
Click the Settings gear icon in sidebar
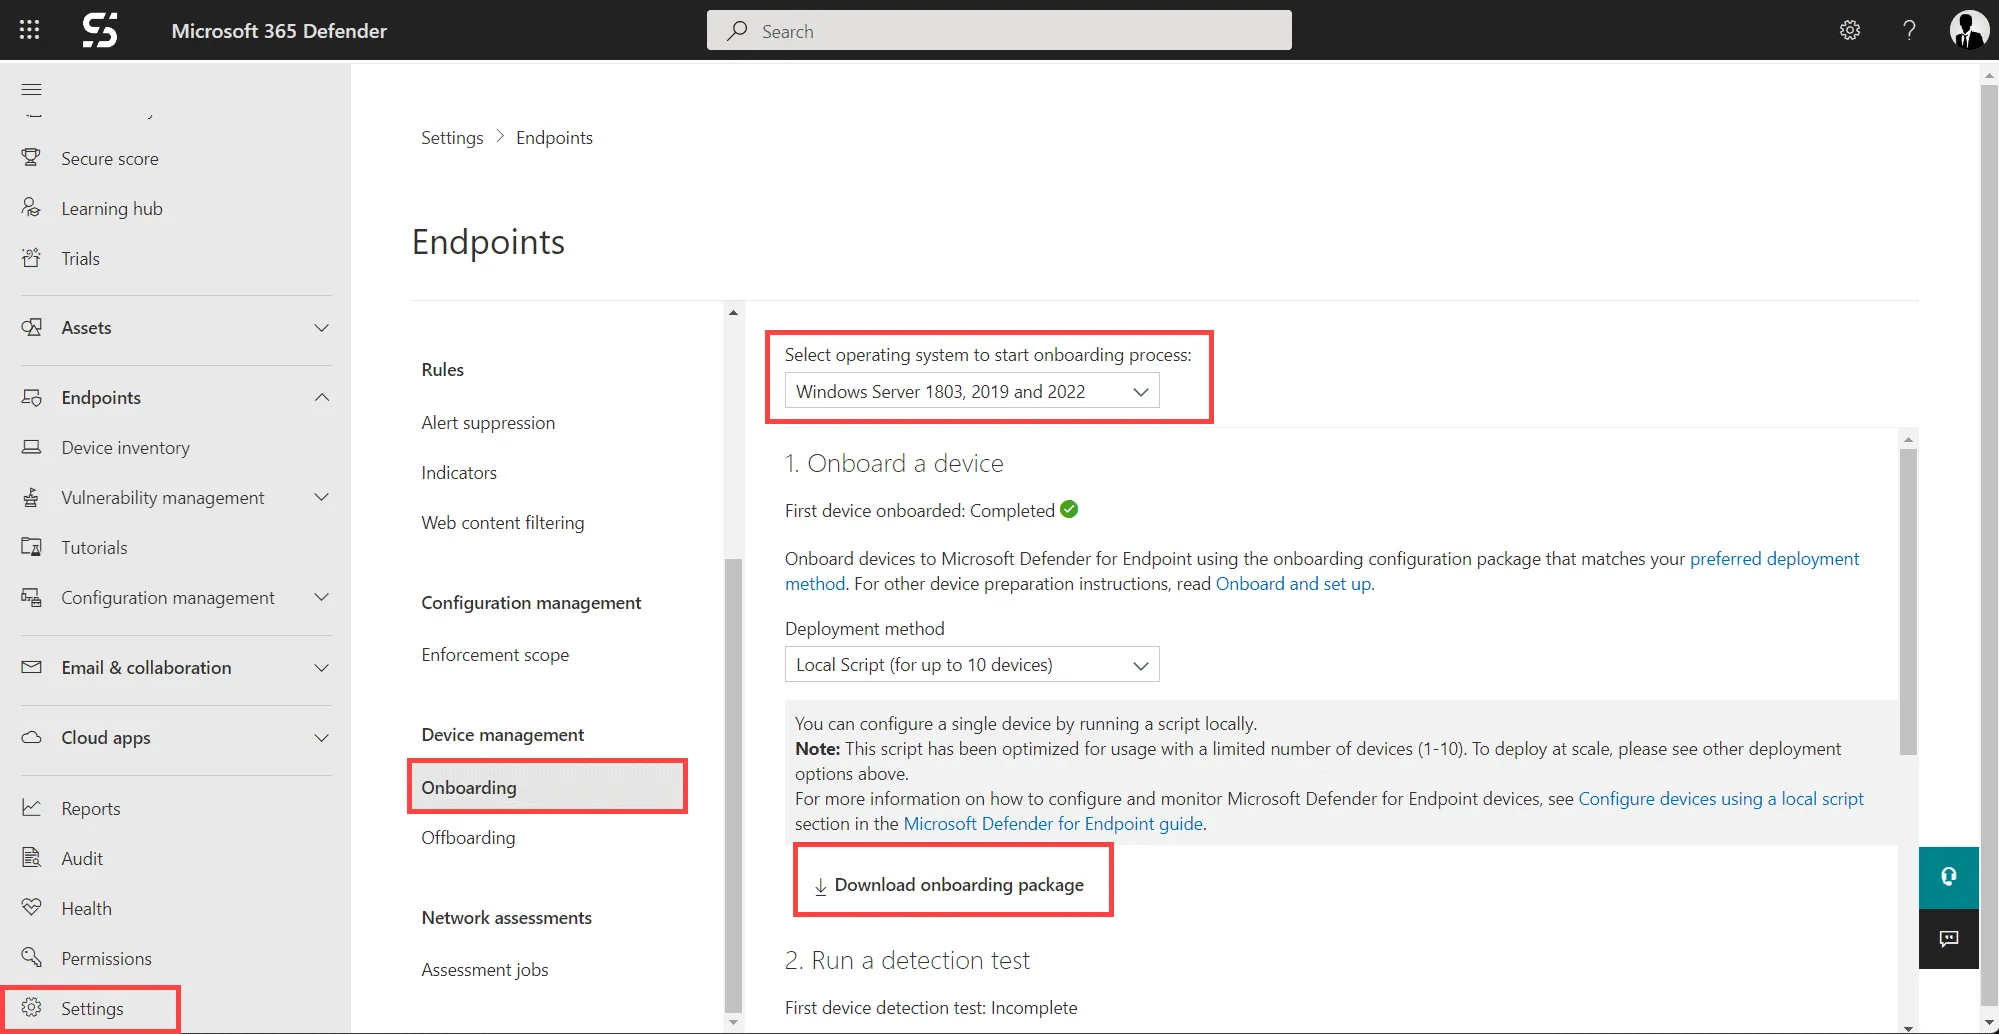click(x=32, y=1007)
